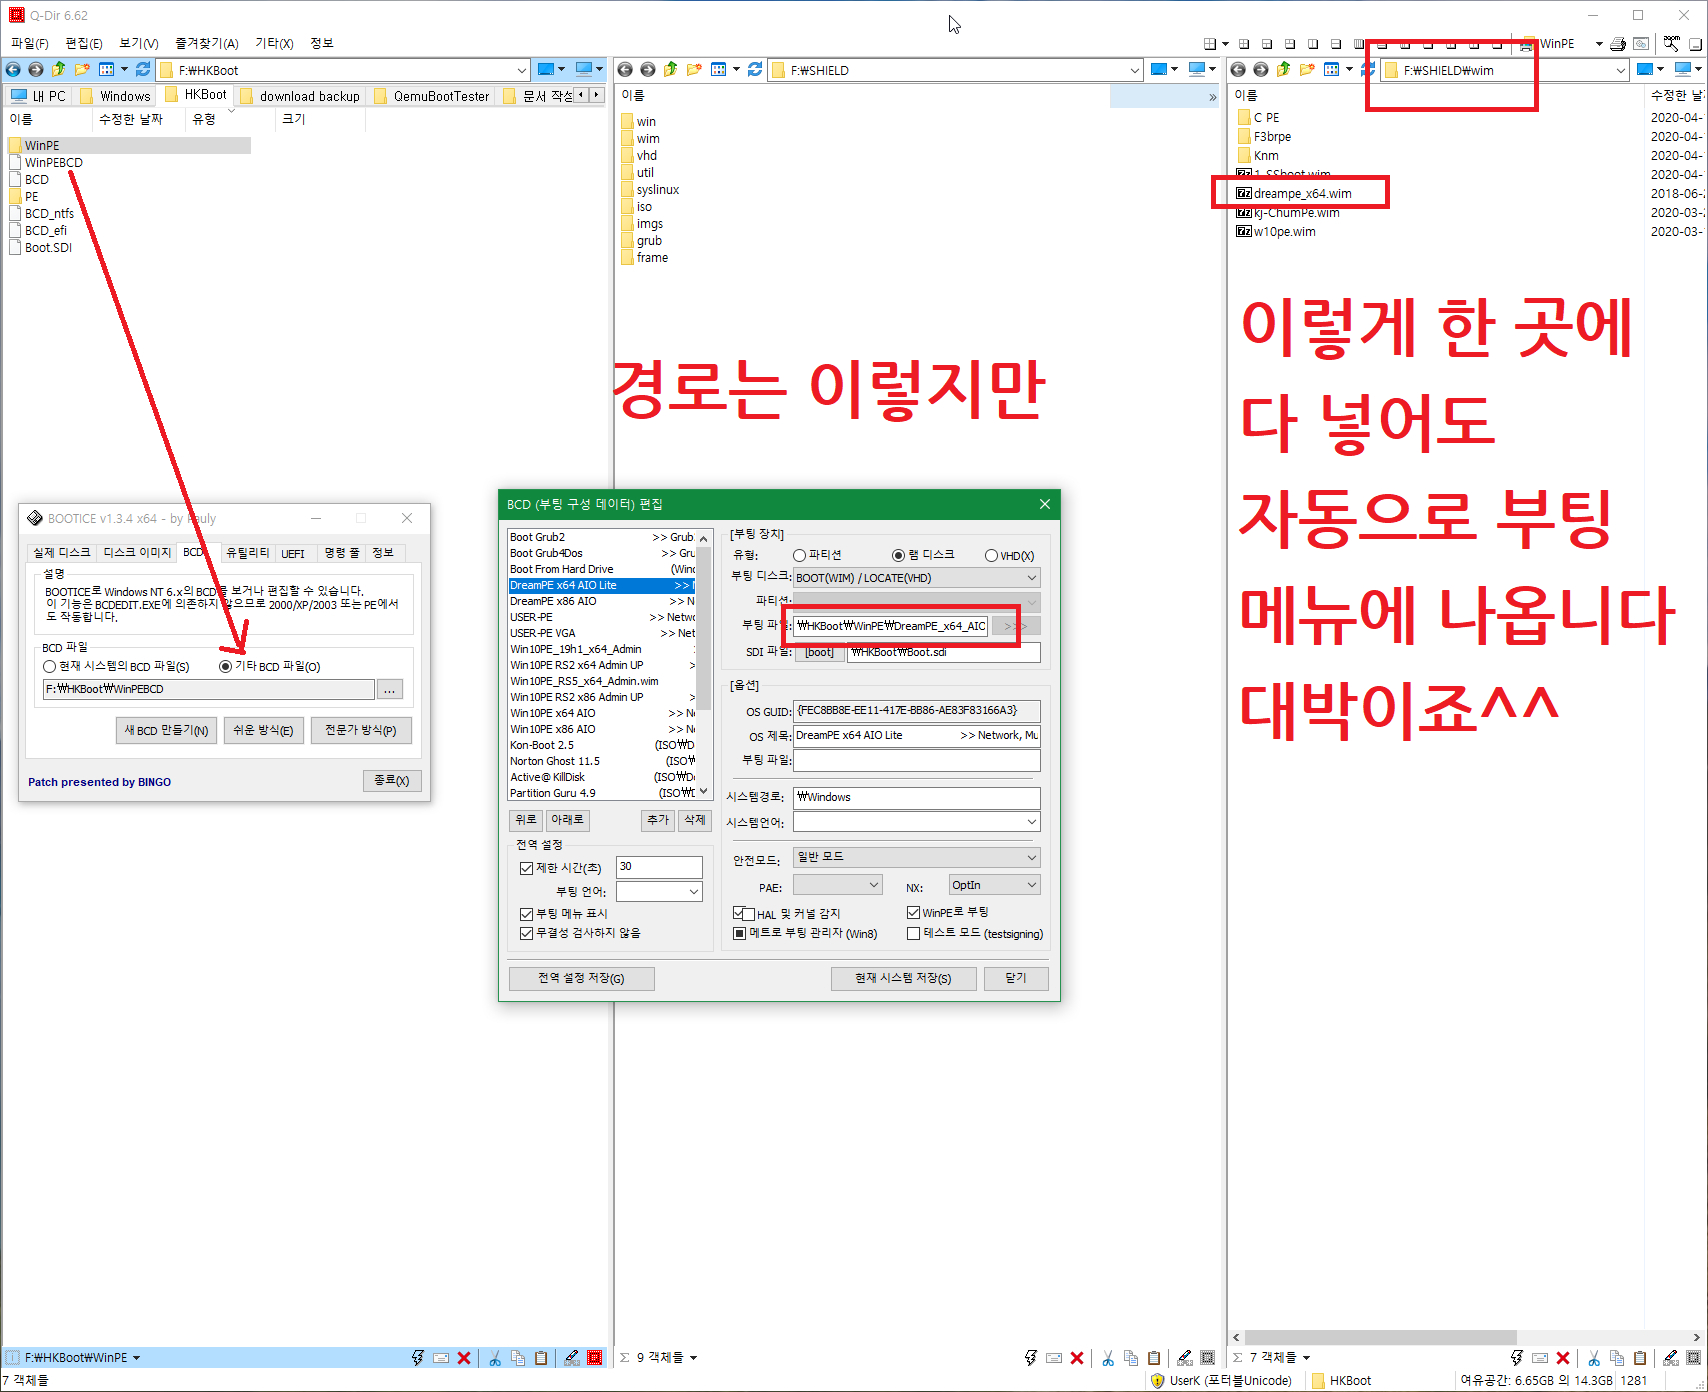This screenshot has width=1708, height=1392.
Task: Click the 현재 시스템 저장(S) button
Action: (x=903, y=978)
